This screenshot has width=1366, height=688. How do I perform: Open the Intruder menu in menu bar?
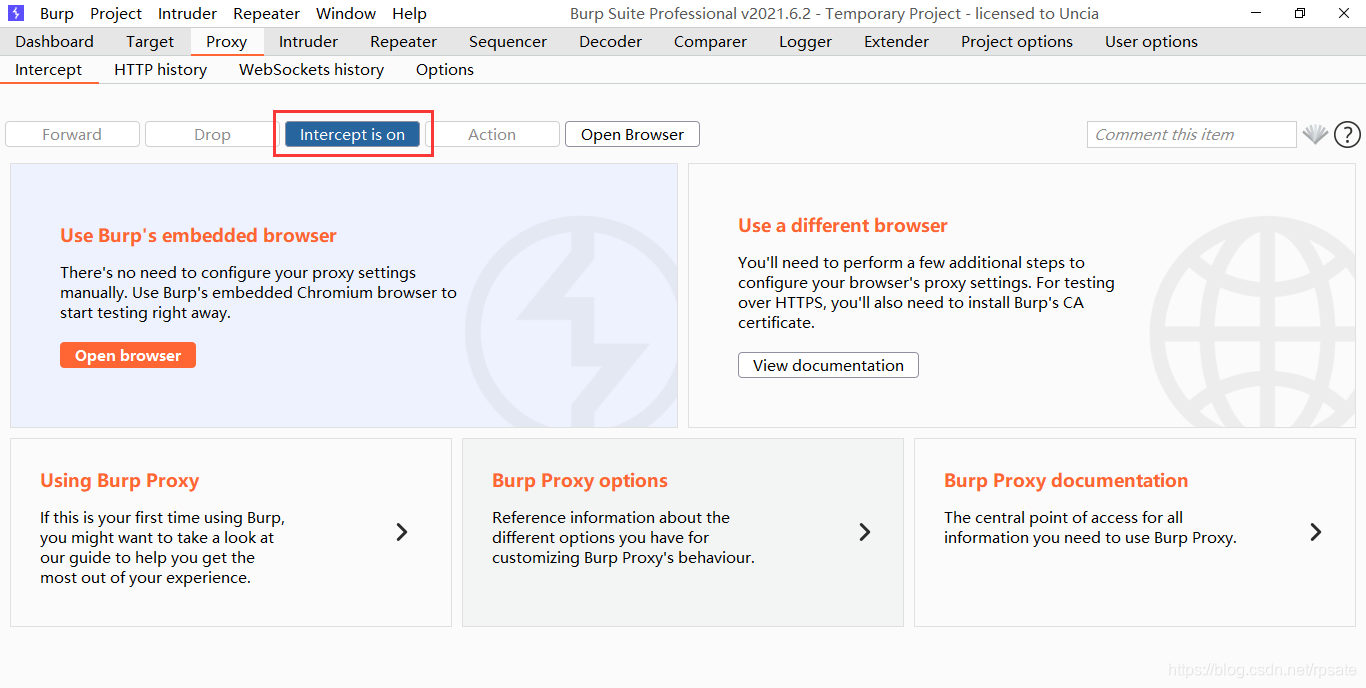[x=187, y=14]
